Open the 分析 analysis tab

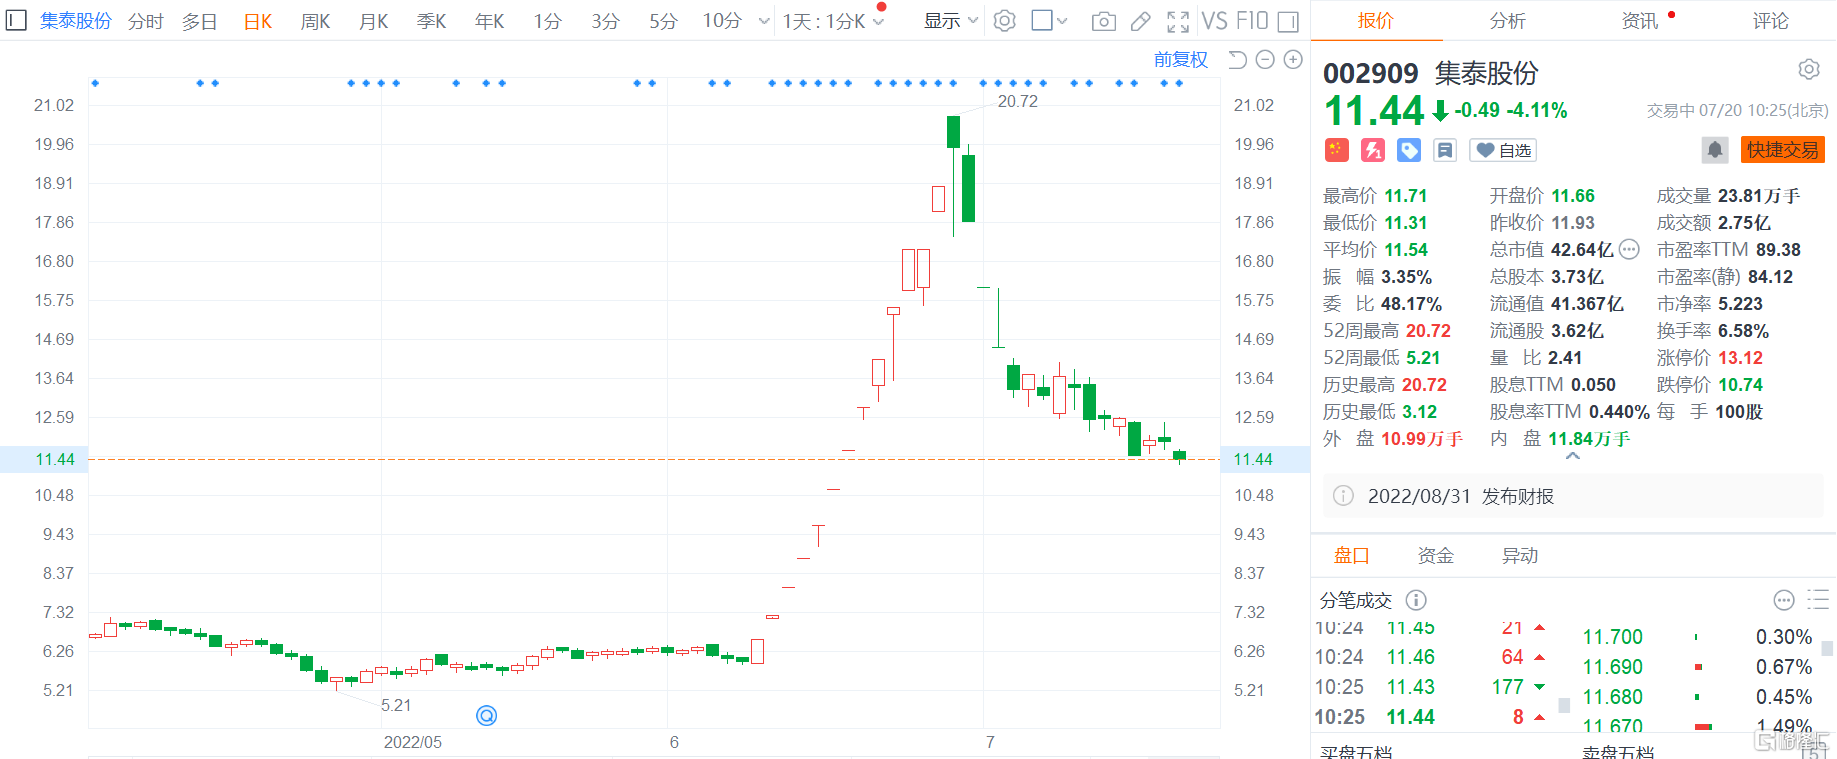[1508, 21]
